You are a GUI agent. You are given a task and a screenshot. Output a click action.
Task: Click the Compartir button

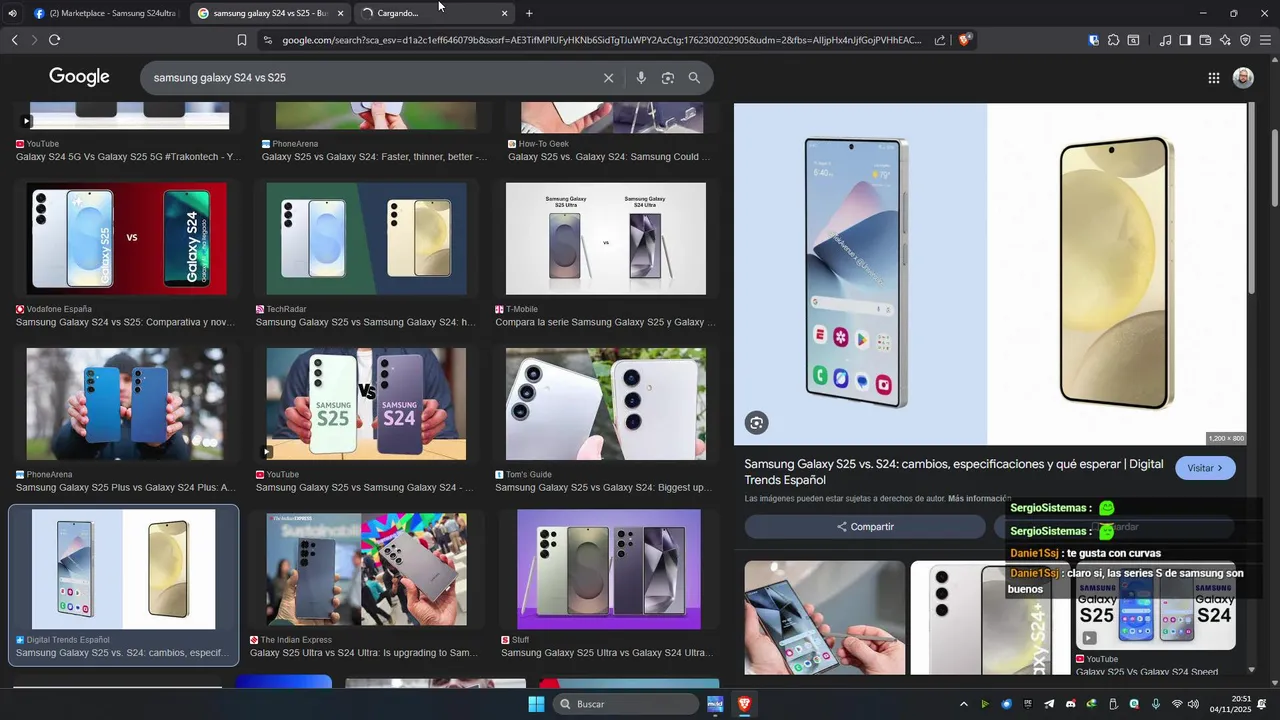[x=865, y=527]
